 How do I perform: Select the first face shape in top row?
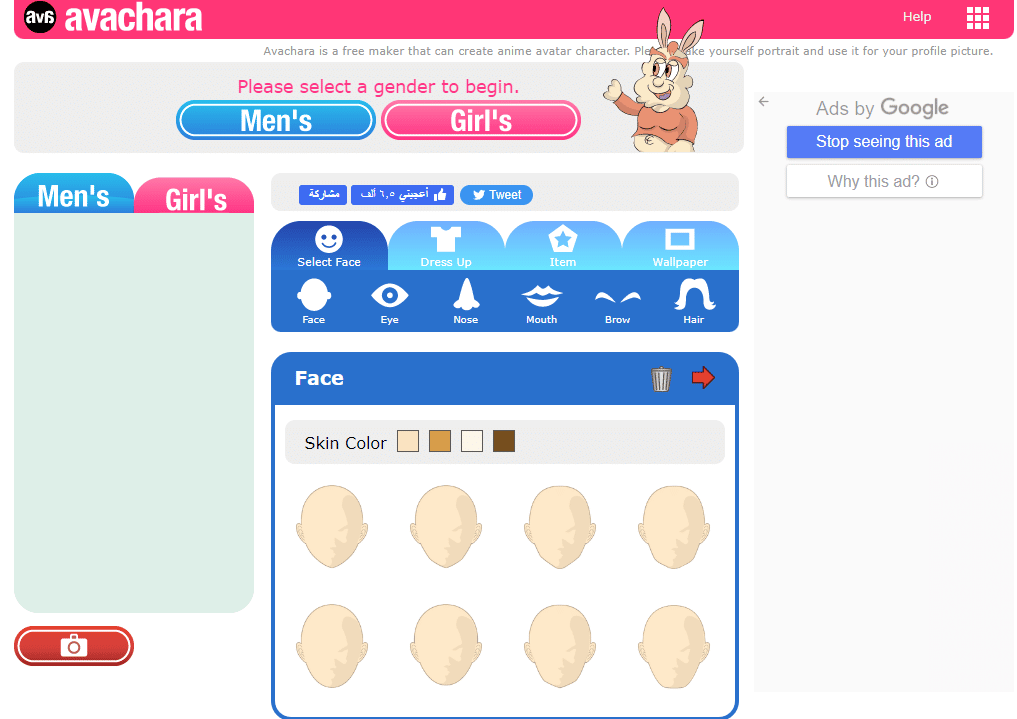click(x=332, y=526)
